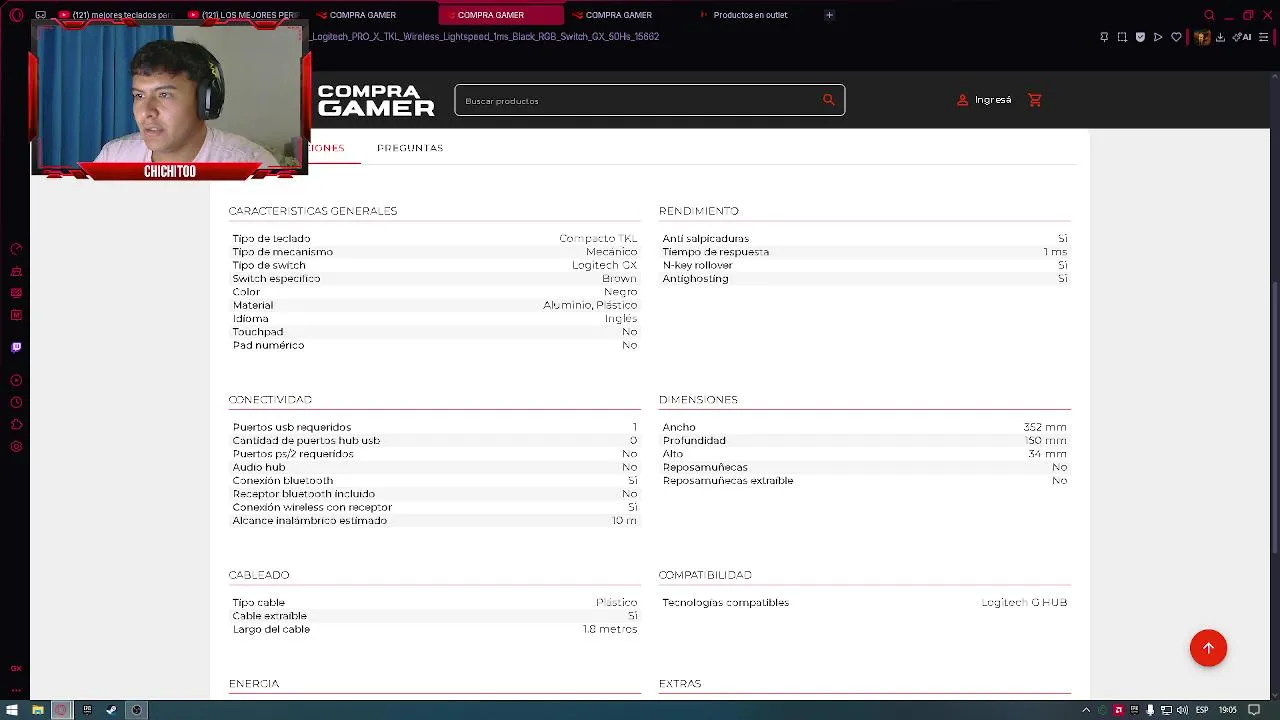Image resolution: width=1280 pixels, height=720 pixels.
Task: Open the 'M' mods icon in sidebar
Action: 16,315
